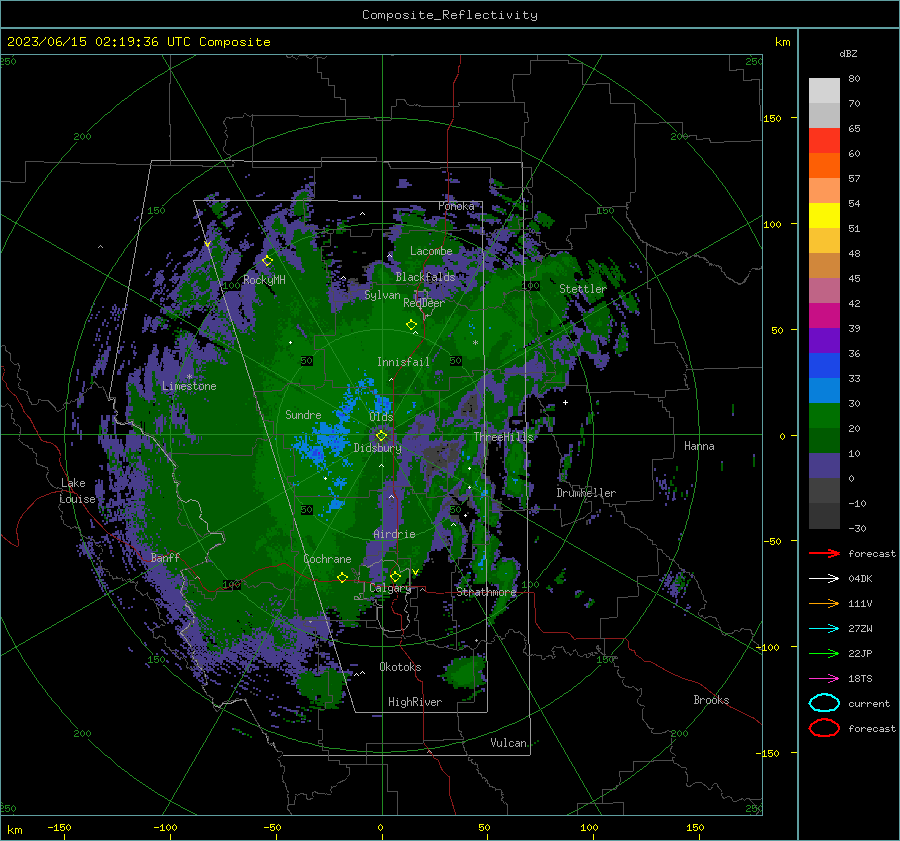This screenshot has height=841, width=900.
Task: Click the HighRiver label
Action: (x=415, y=702)
